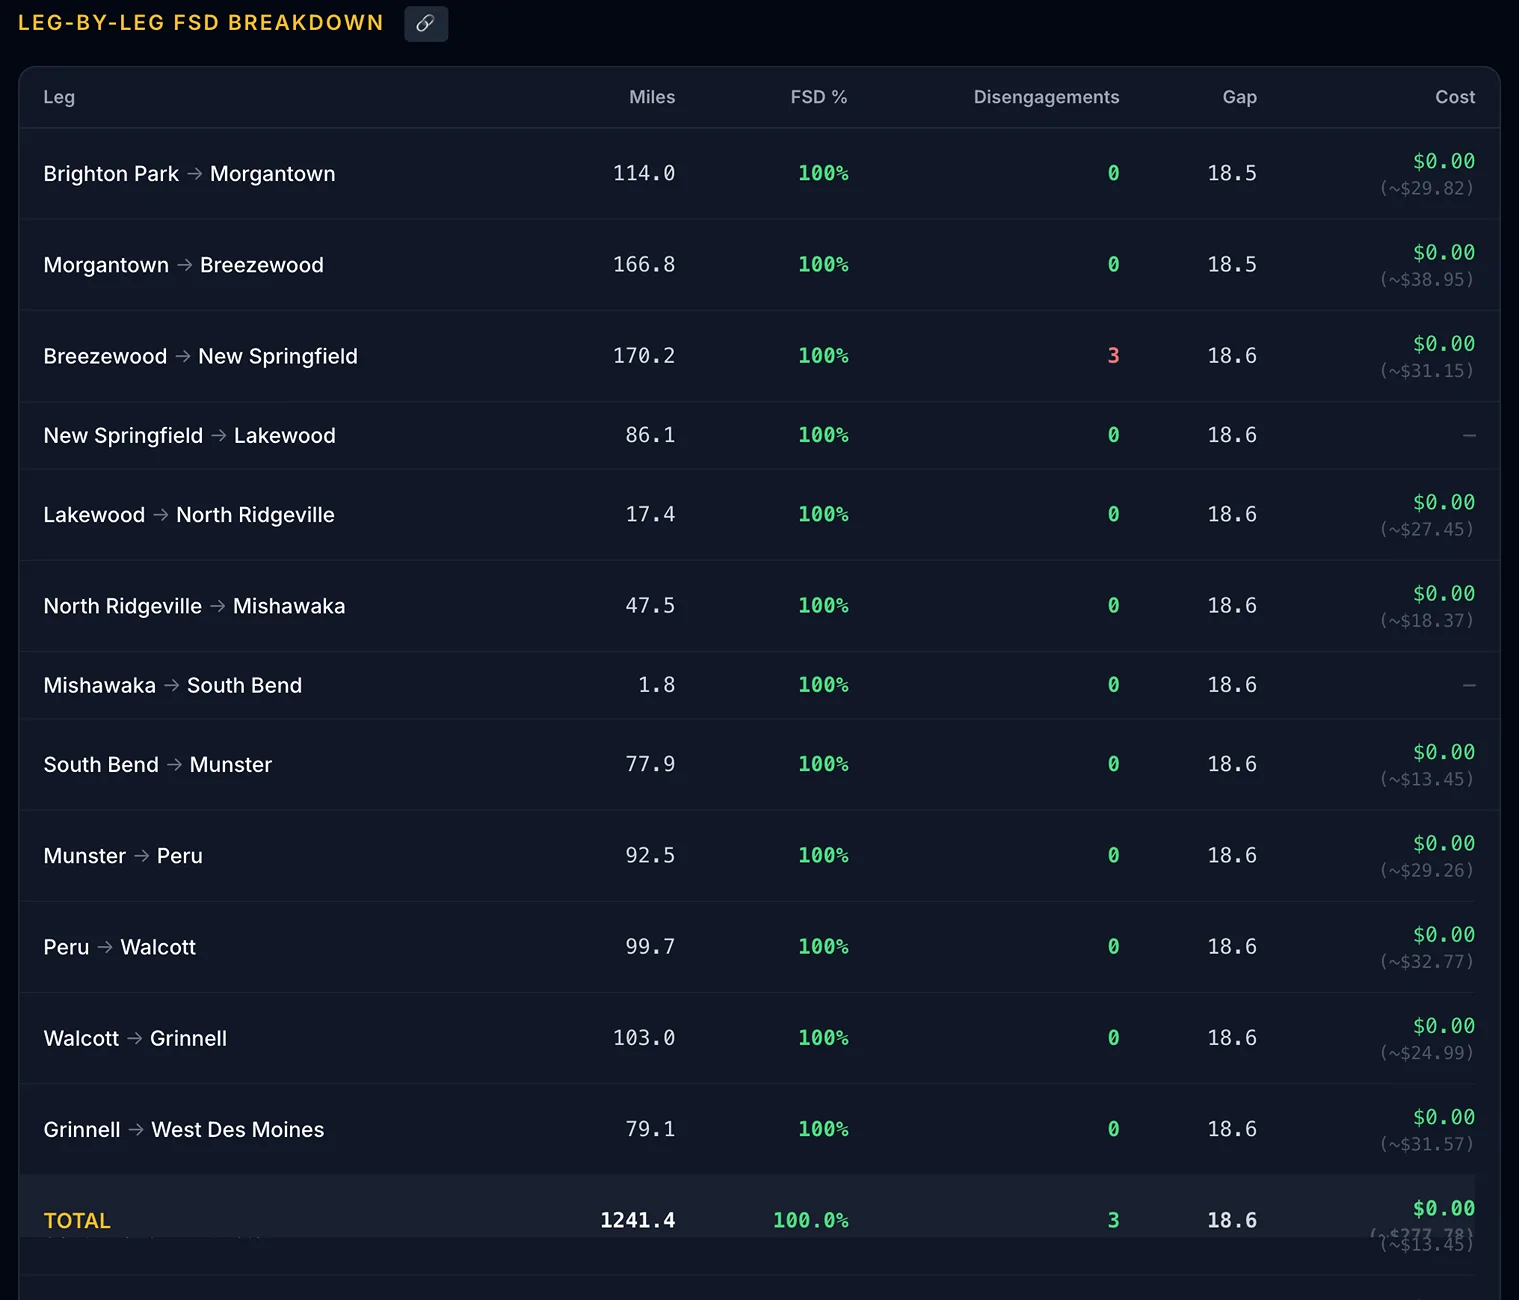Select the Brighton Park to Morgantown leg
Image resolution: width=1519 pixels, height=1300 pixels.
759,174
